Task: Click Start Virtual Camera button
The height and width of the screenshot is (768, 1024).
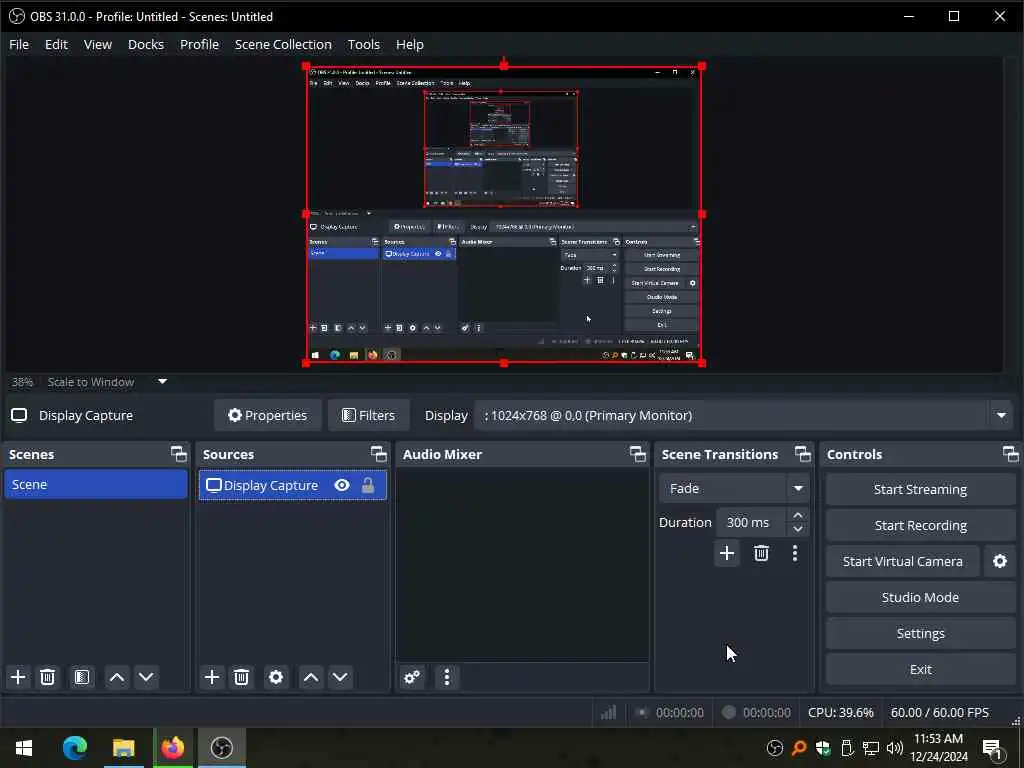Action: coord(903,561)
